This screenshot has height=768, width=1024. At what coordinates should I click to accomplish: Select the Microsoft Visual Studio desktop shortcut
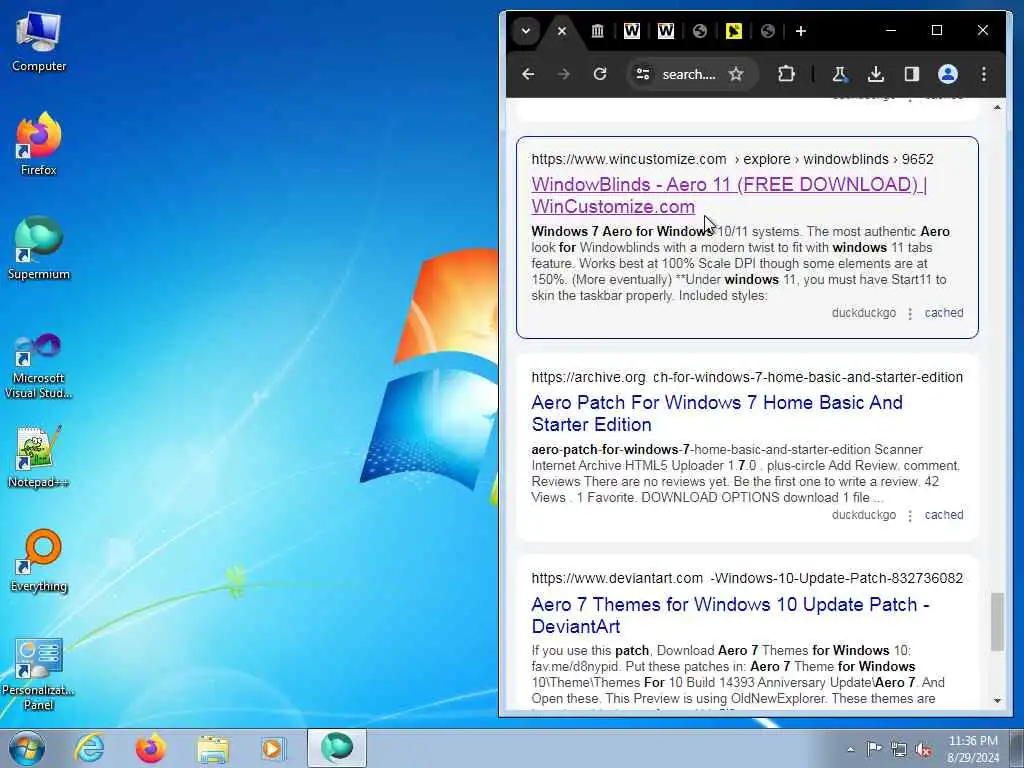click(39, 366)
